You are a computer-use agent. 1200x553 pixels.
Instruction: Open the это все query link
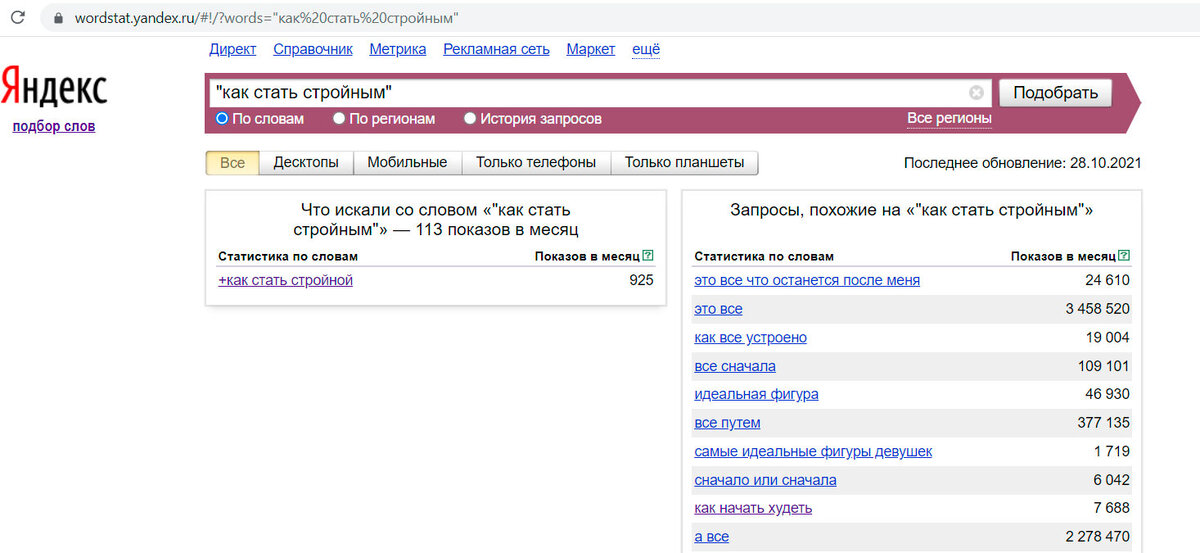[719, 309]
